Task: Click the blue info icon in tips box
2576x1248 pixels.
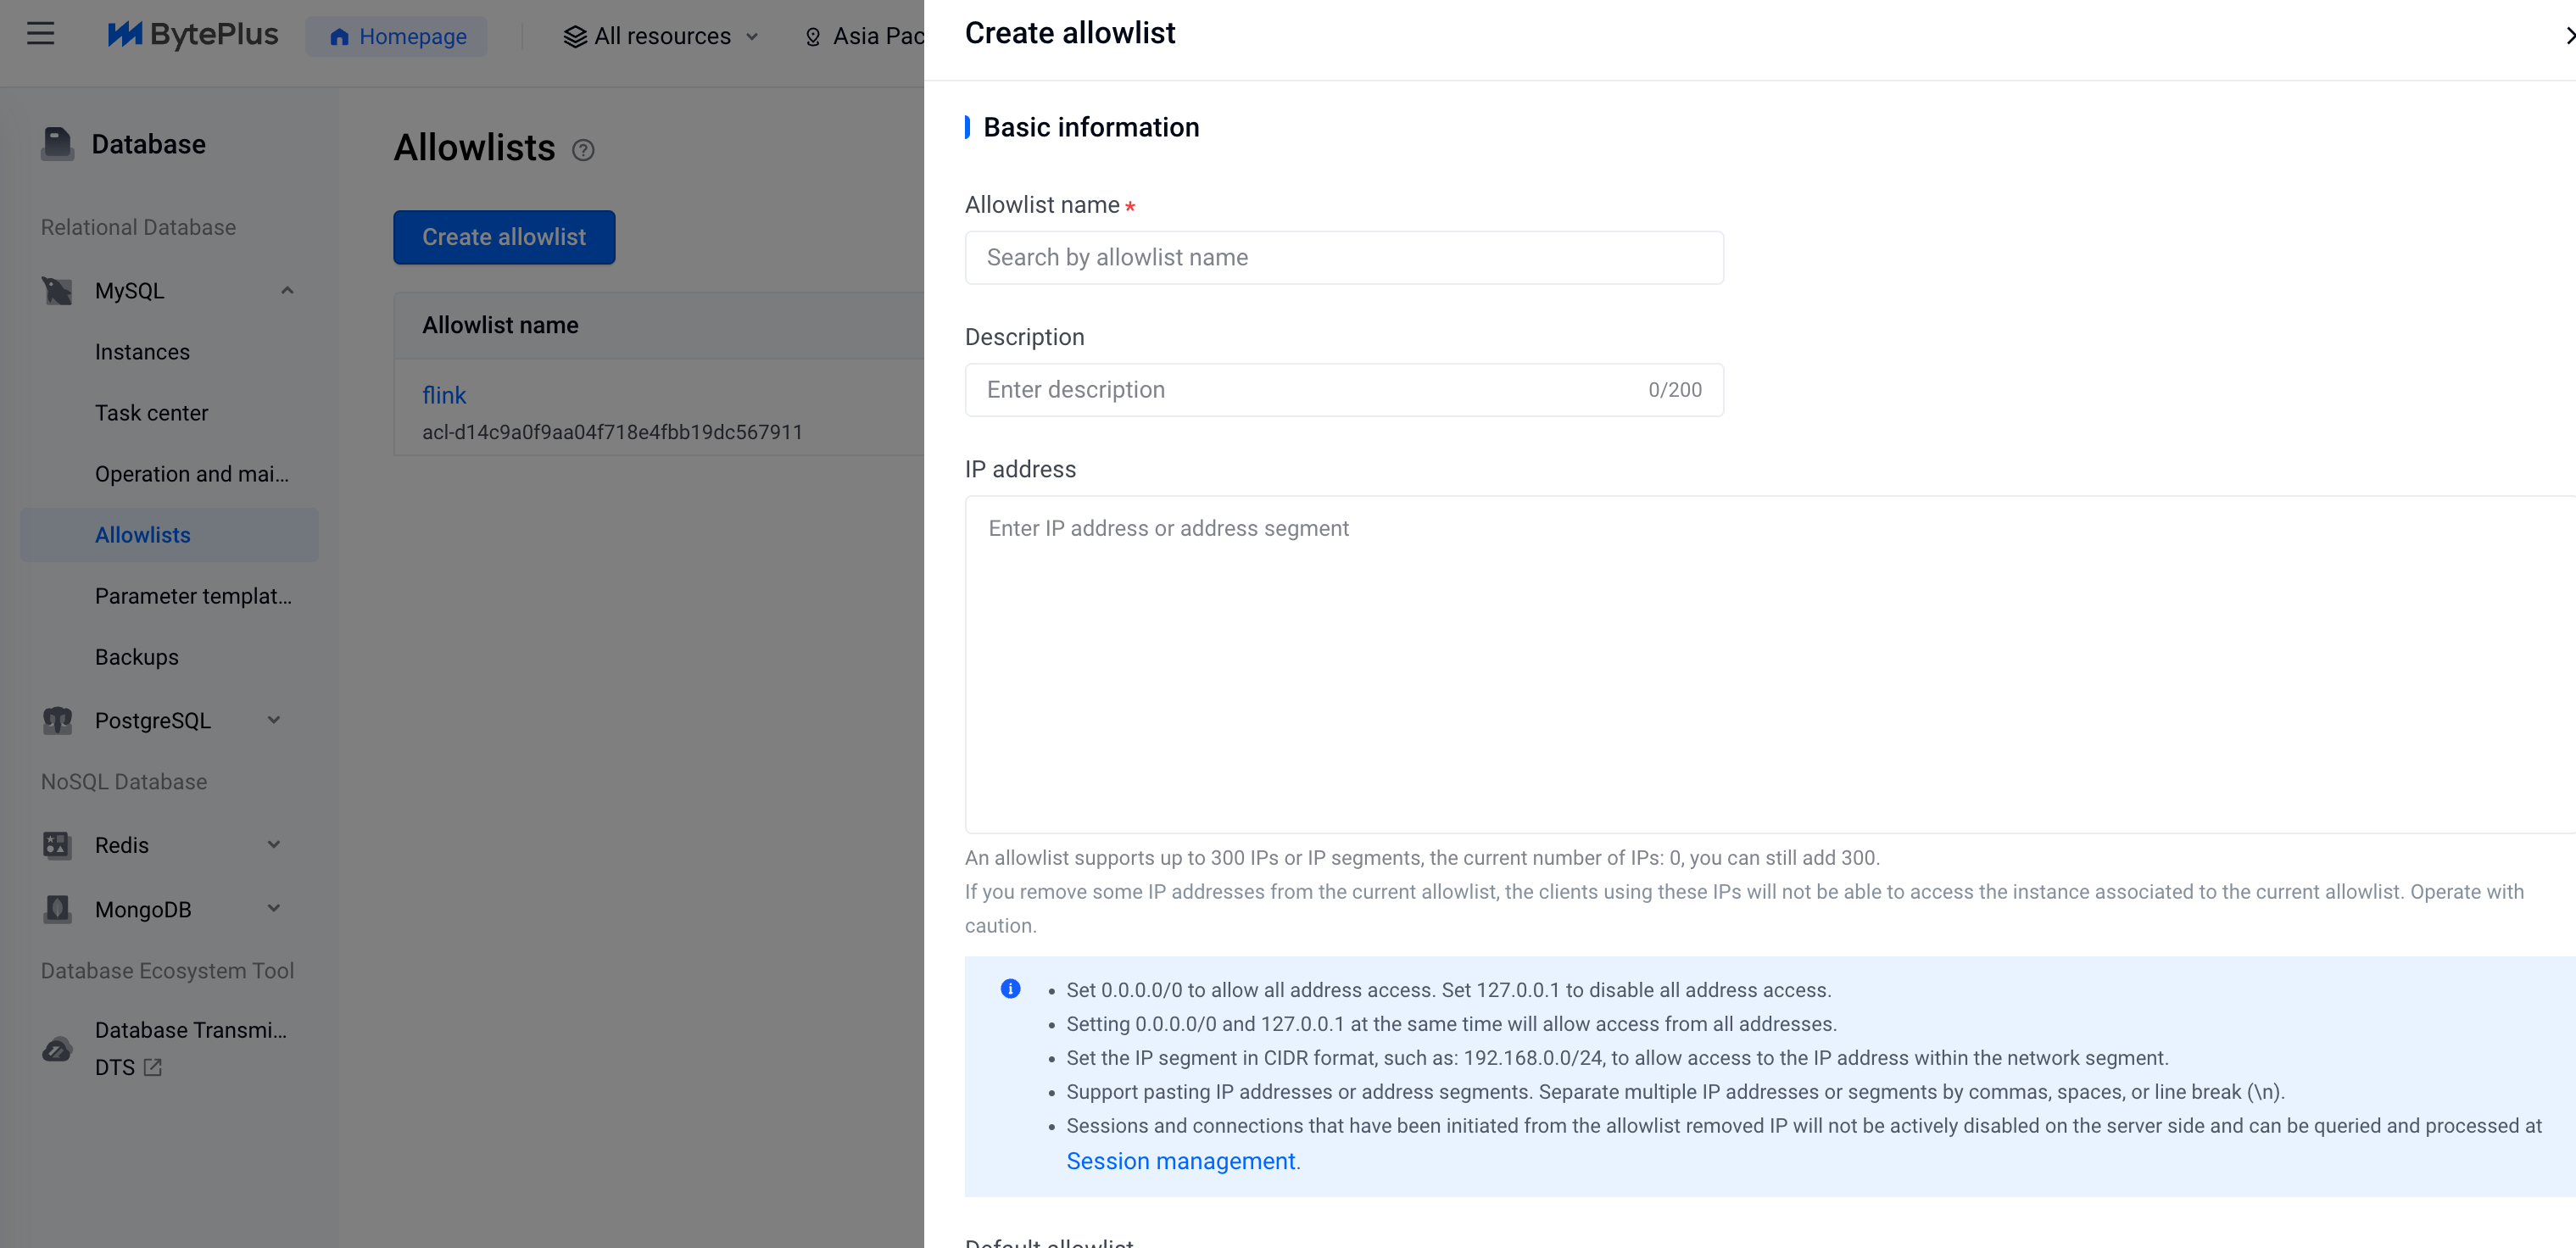Action: coord(1010,989)
